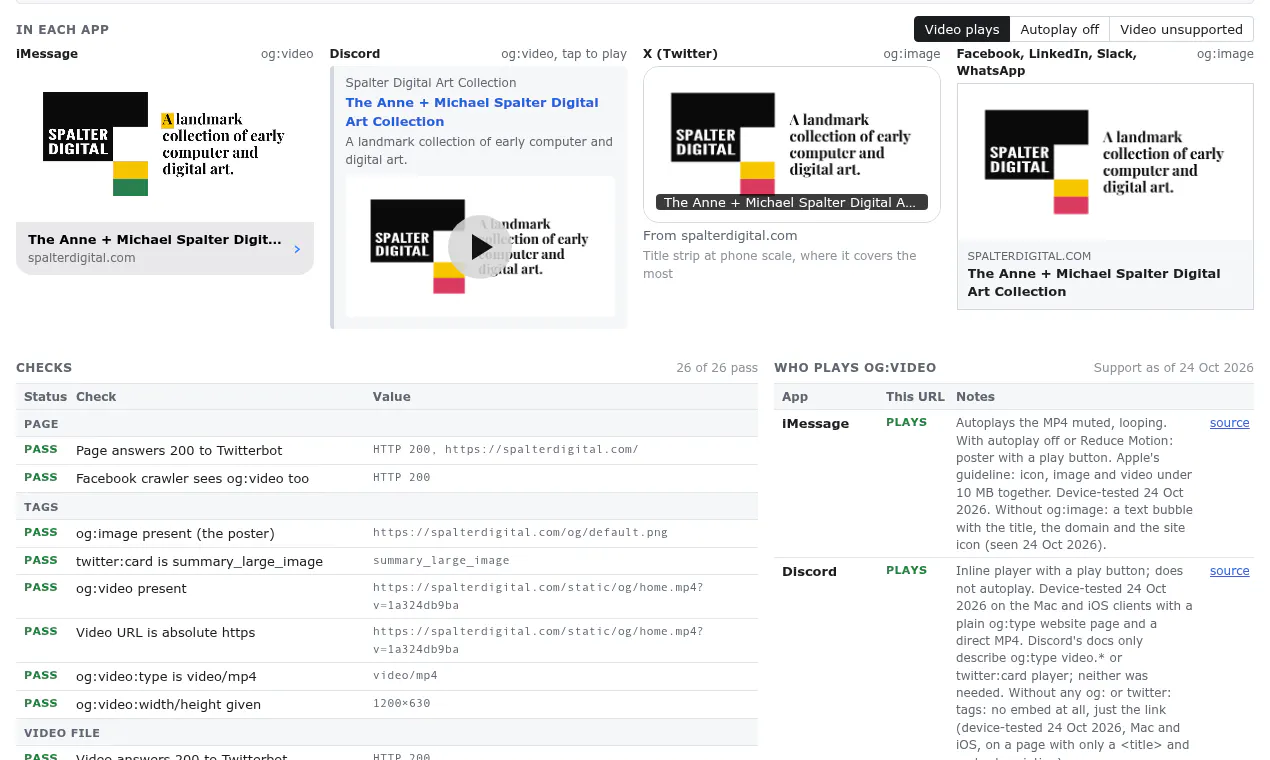Click the "og:video, tap to play" Discord label
This screenshot has height=760, width=1270.
point(564,54)
